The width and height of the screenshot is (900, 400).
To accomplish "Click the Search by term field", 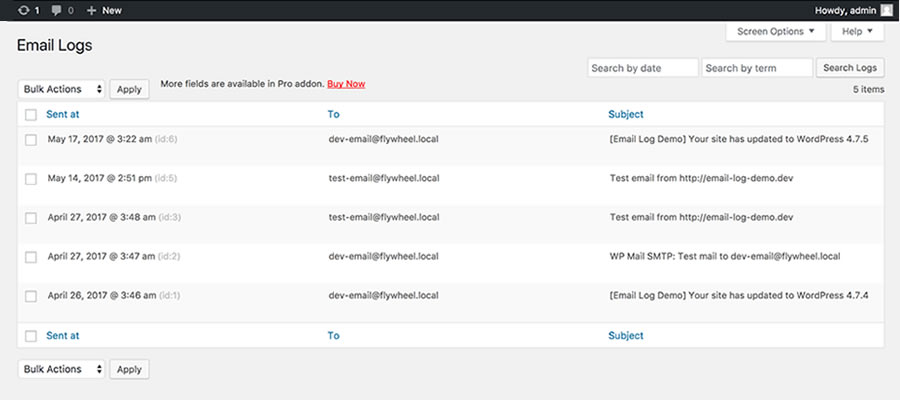I will (756, 68).
